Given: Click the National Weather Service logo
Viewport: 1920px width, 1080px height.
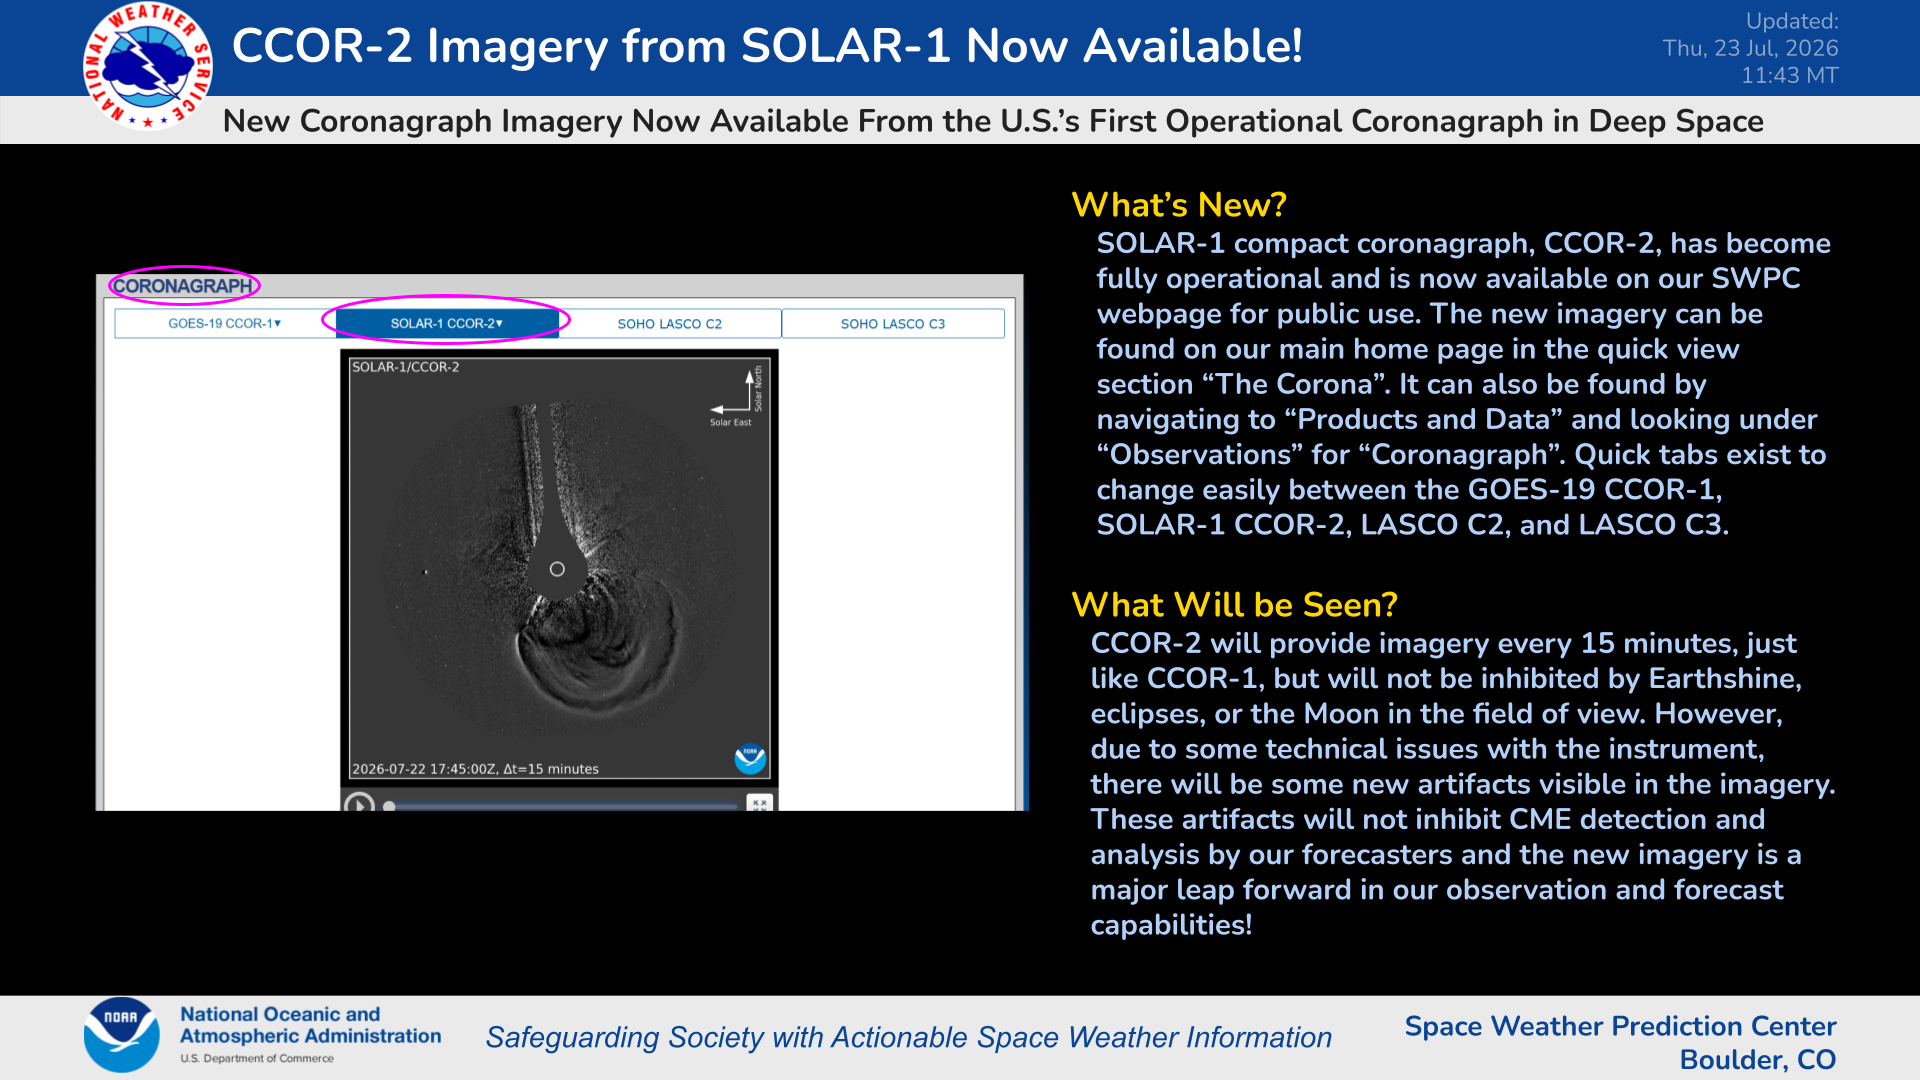Looking at the screenshot, I should coord(148,66).
